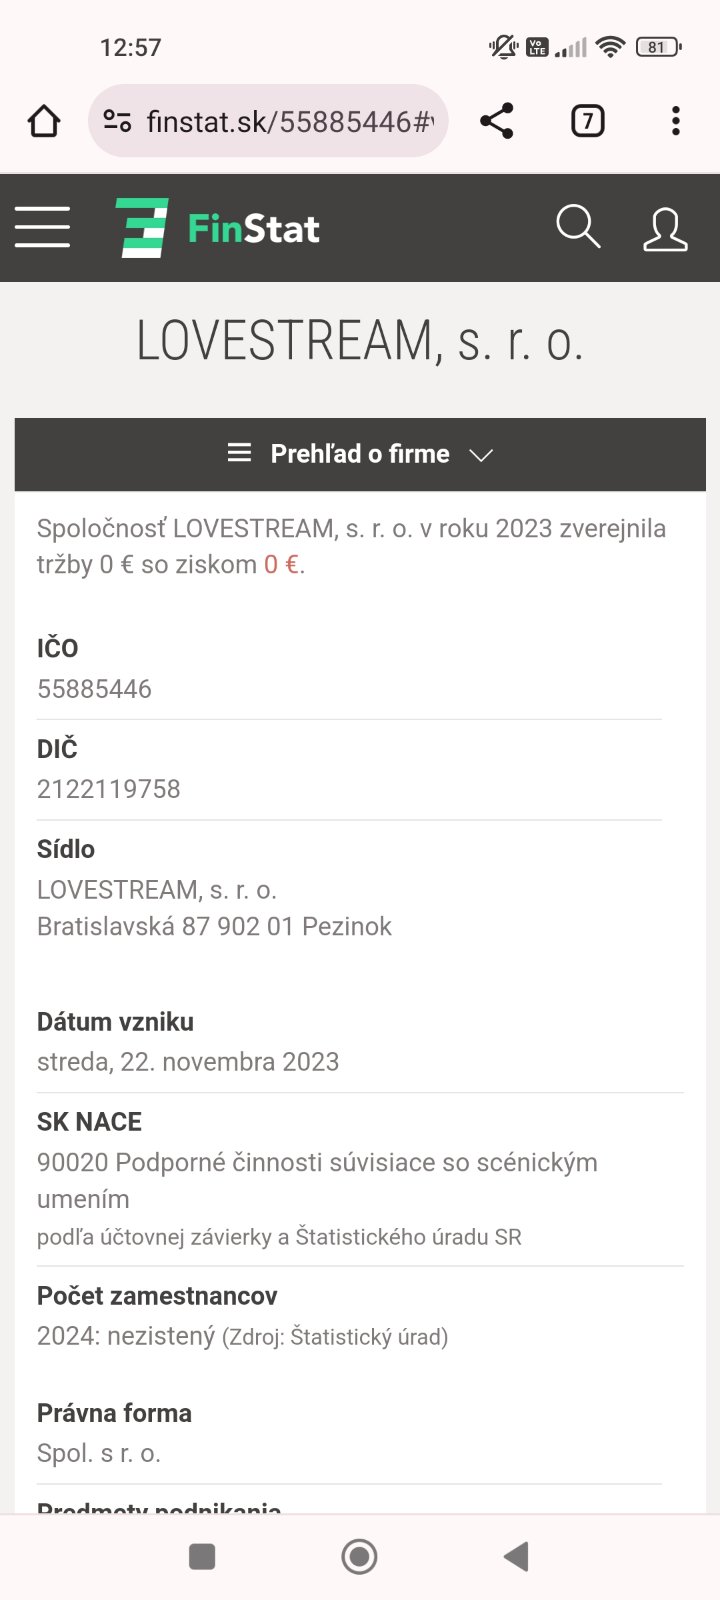
Task: Tap Android recent apps square button
Action: click(202, 1556)
